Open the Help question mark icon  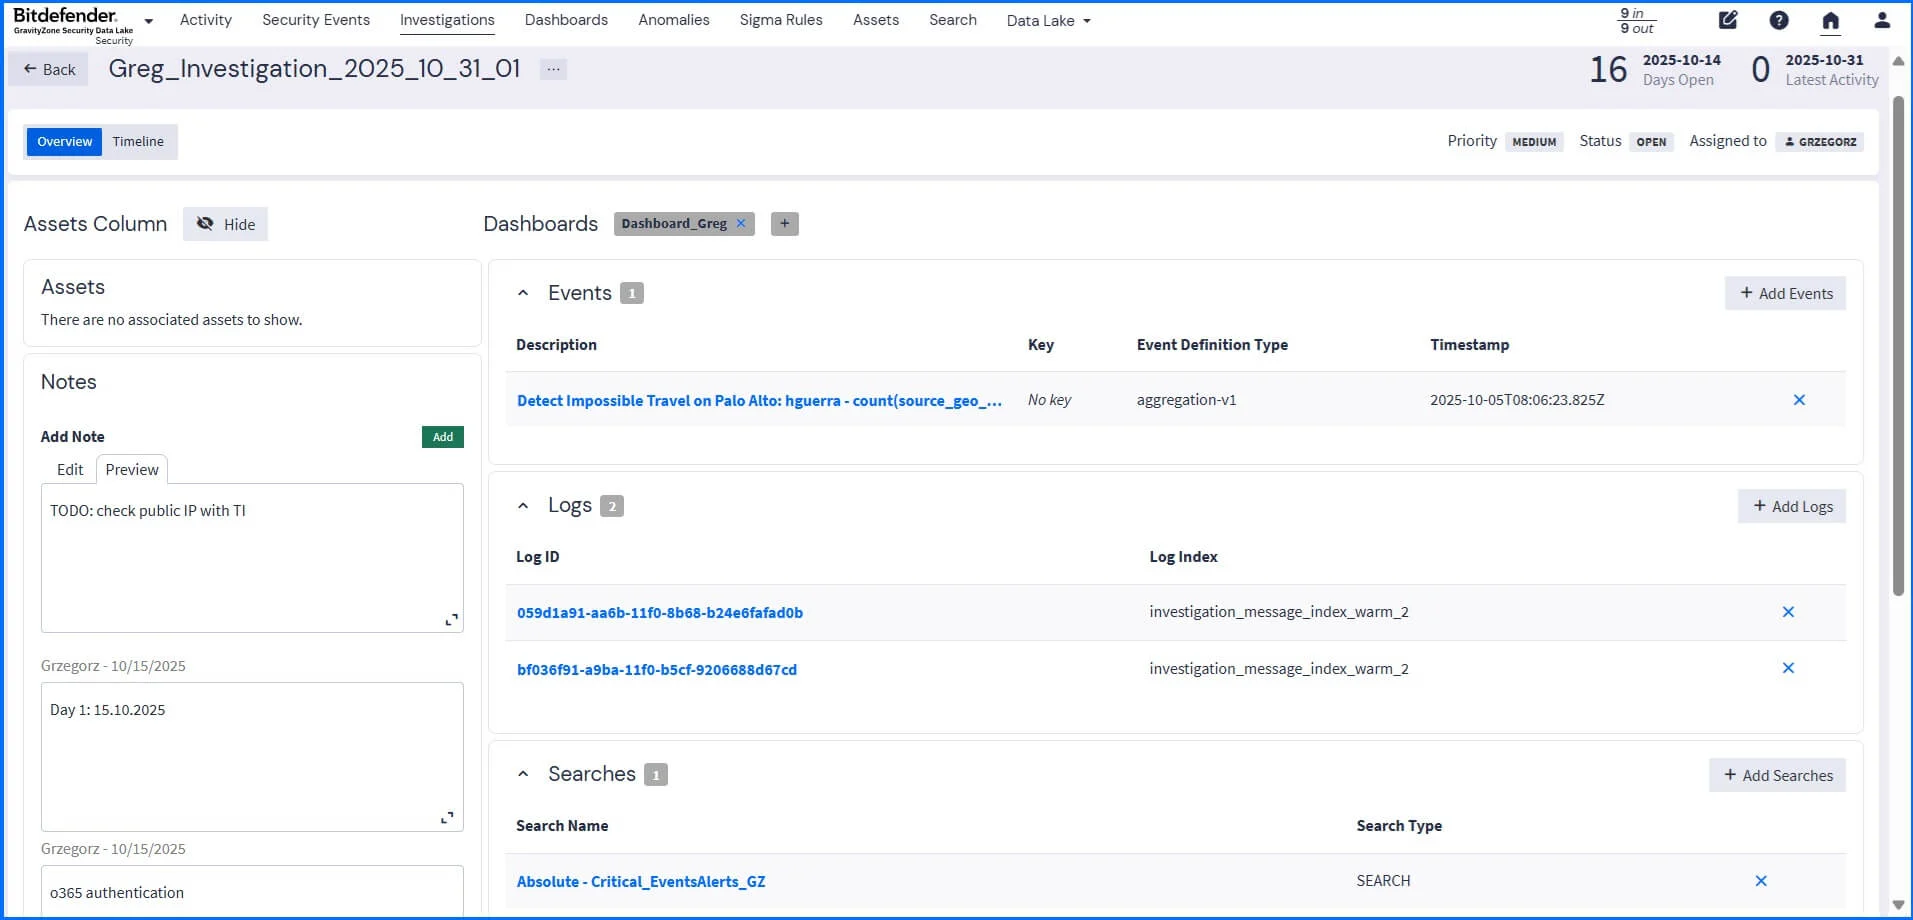[x=1779, y=20]
